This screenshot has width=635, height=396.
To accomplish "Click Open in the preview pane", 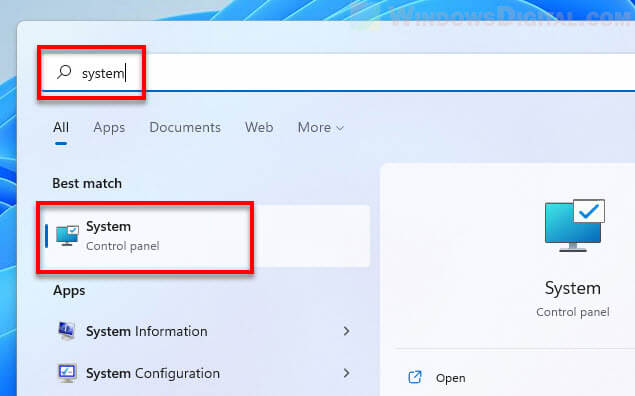I will [x=450, y=378].
